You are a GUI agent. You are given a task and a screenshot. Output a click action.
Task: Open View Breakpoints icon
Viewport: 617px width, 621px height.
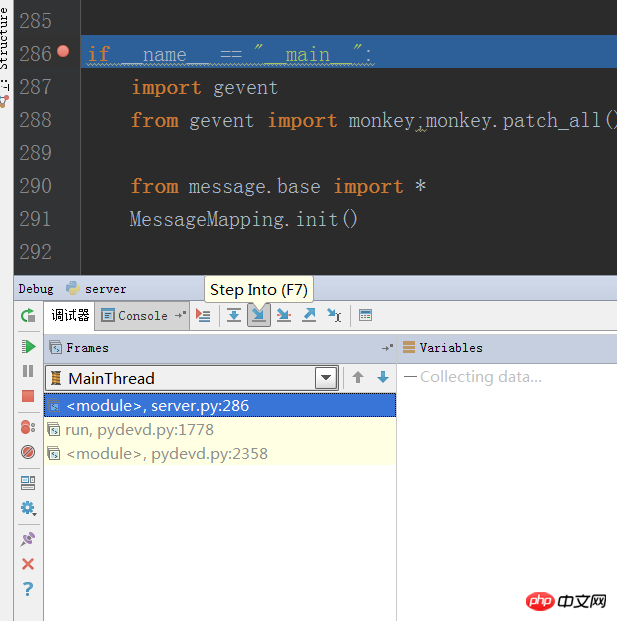click(x=28, y=427)
